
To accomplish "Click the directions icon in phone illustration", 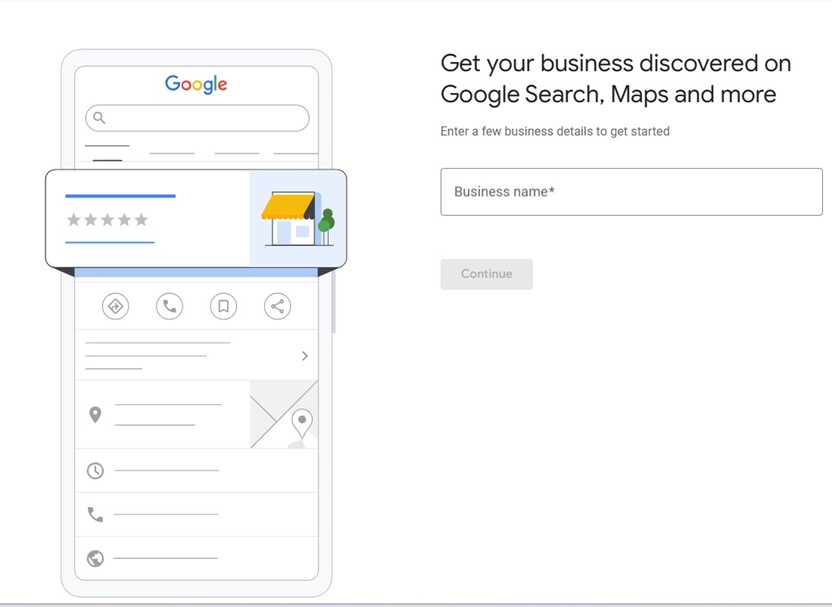I will [116, 306].
